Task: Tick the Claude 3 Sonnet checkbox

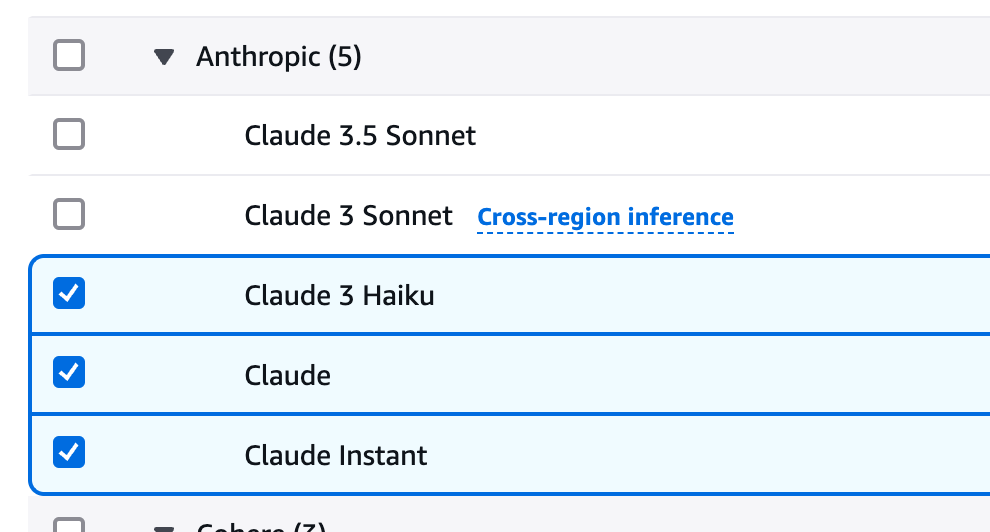Action: pyautogui.click(x=69, y=214)
